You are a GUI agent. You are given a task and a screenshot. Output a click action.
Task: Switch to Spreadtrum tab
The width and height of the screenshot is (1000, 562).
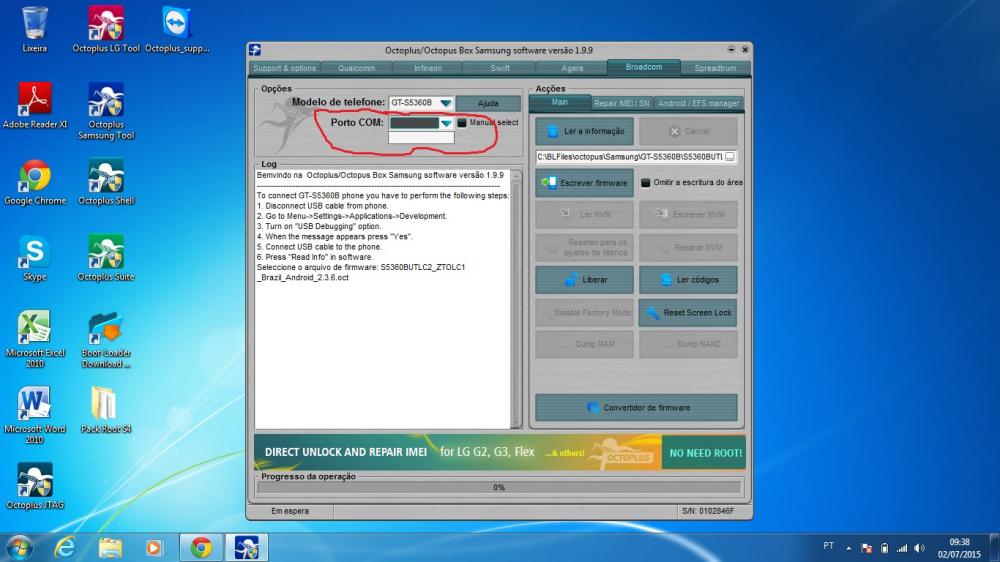click(x=715, y=68)
